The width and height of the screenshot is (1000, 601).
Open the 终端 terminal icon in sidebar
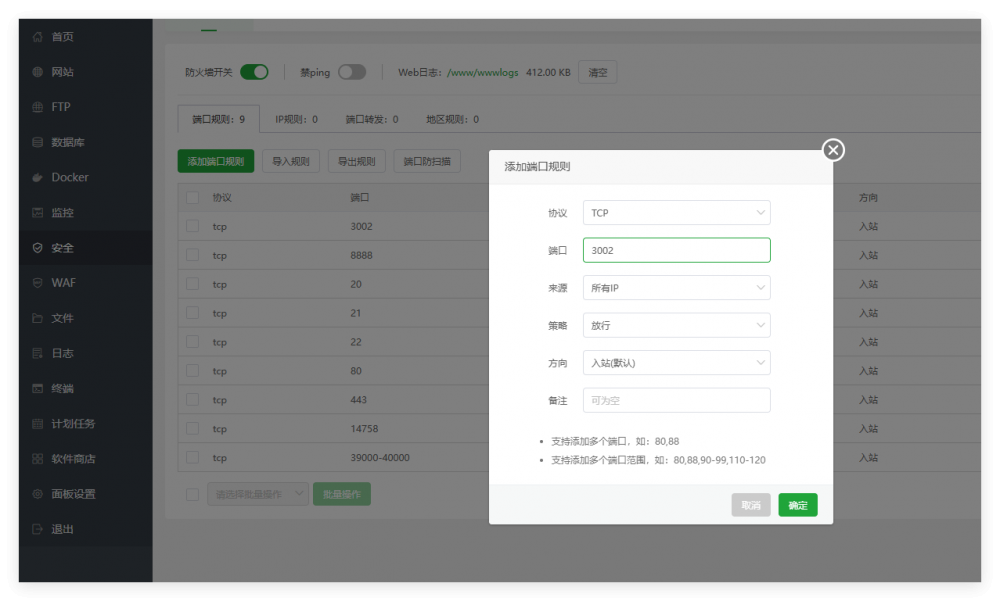[37, 388]
